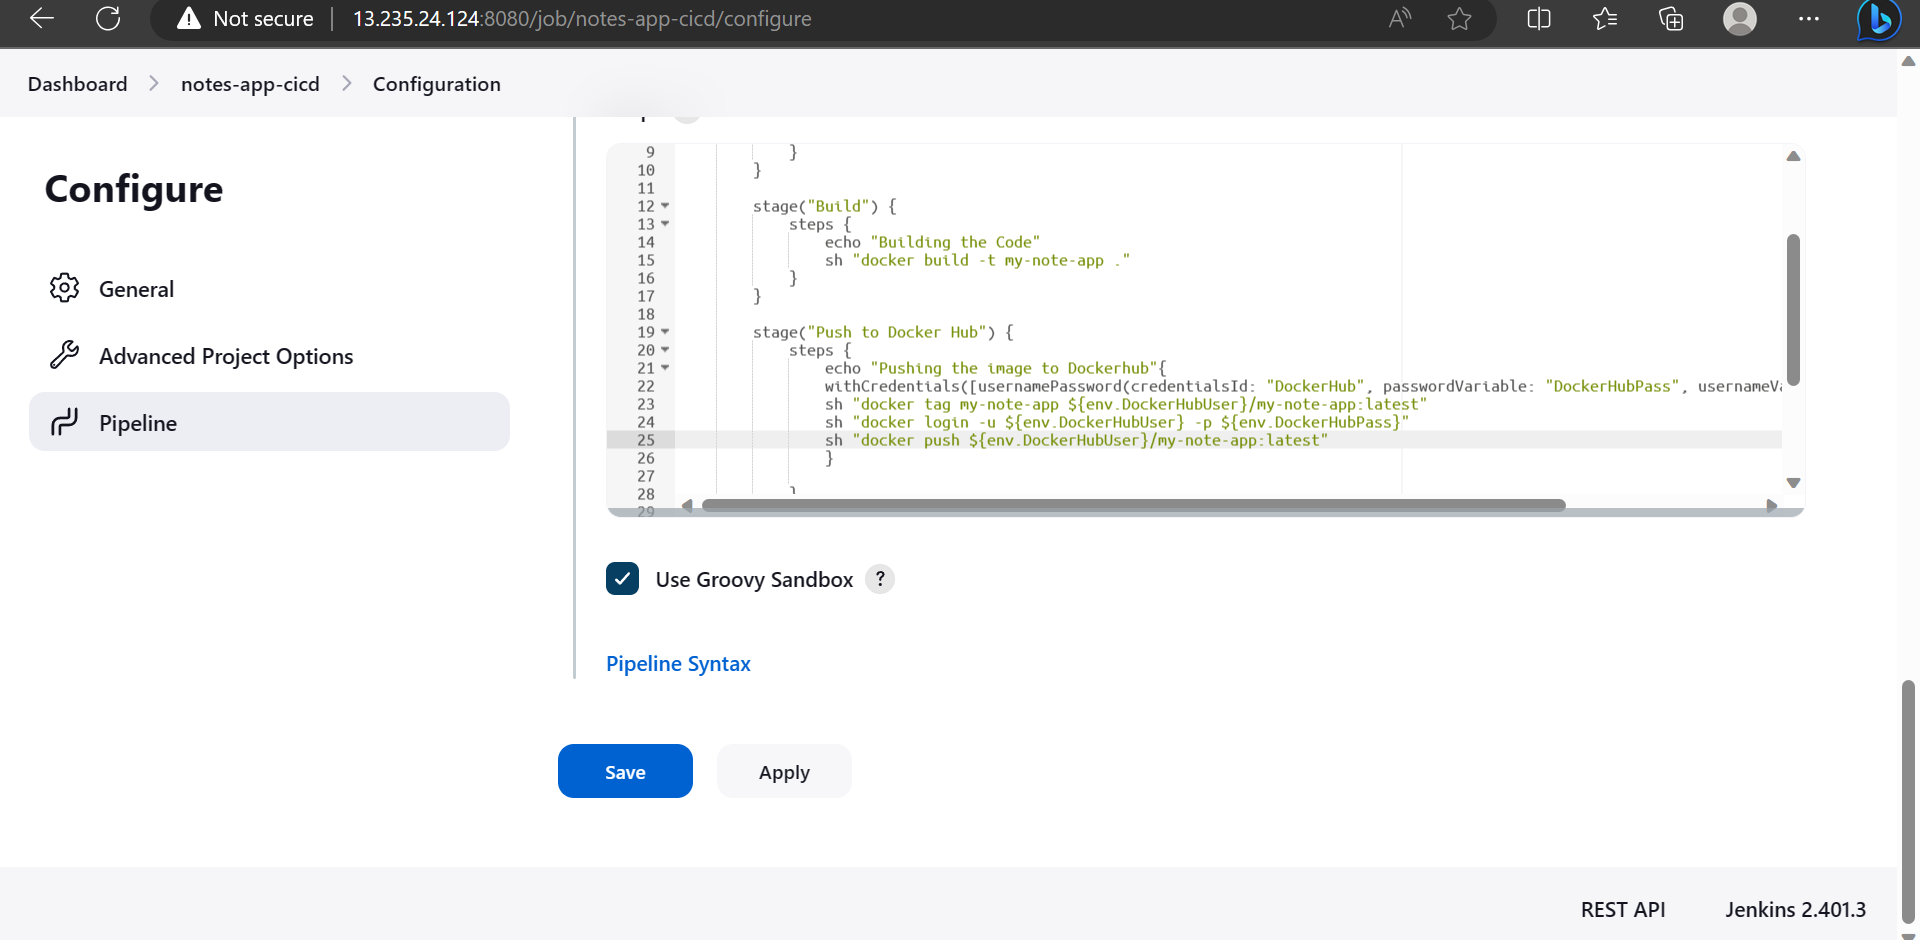This screenshot has width=1920, height=940.
Task: Open General settings section in sidebar
Action: tap(137, 289)
